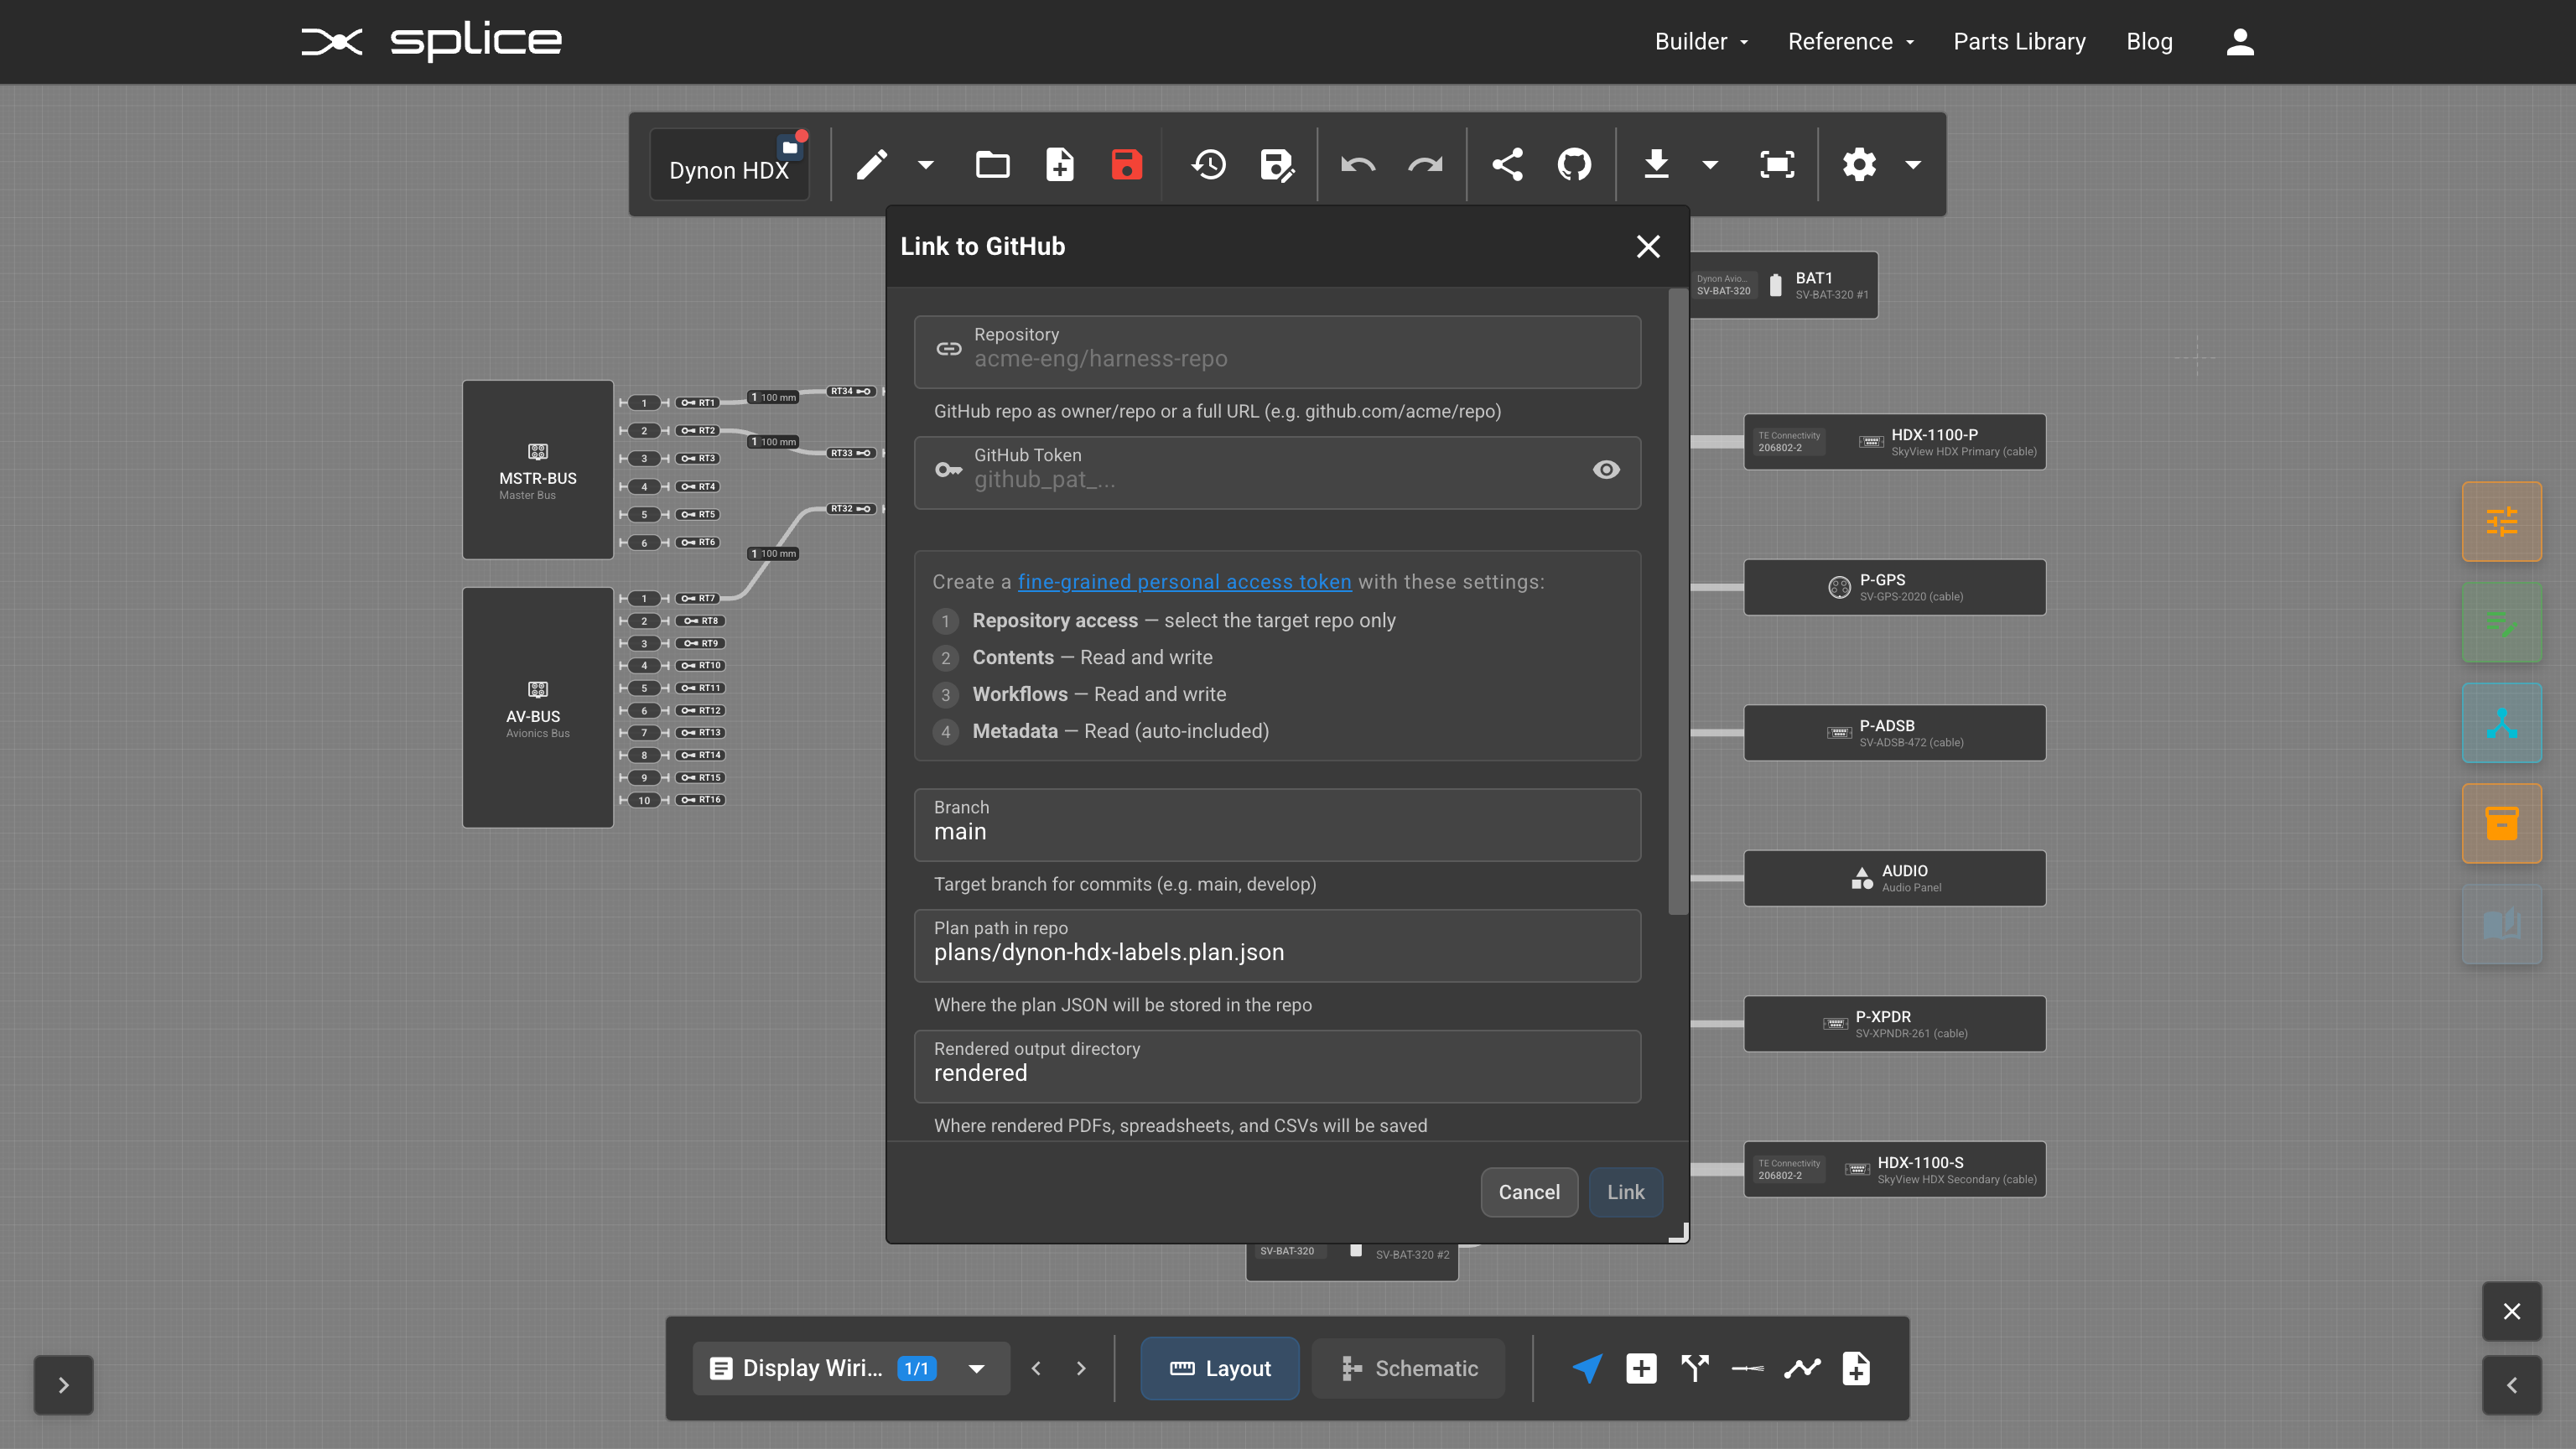Viewport: 2576px width, 1449px height.
Task: Open the blue branching network panel
Action: tap(2501, 722)
